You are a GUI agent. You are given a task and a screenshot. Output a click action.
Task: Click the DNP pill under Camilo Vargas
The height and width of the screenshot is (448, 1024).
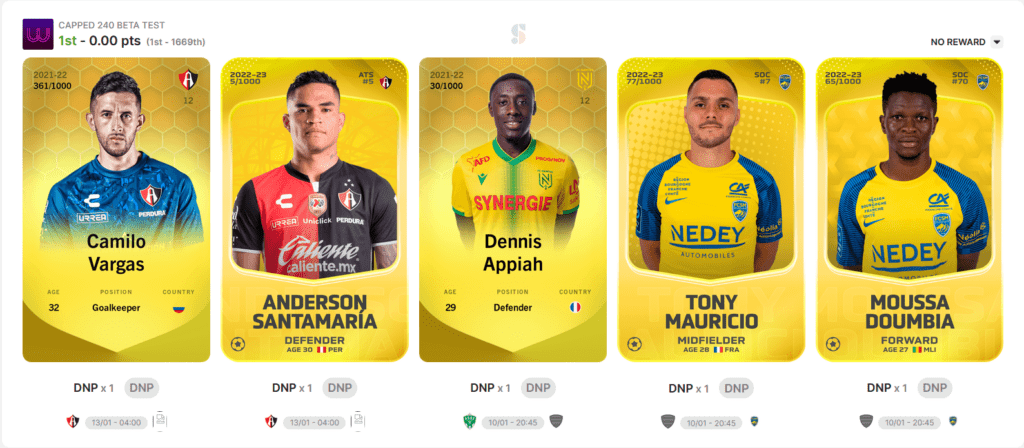tap(141, 388)
